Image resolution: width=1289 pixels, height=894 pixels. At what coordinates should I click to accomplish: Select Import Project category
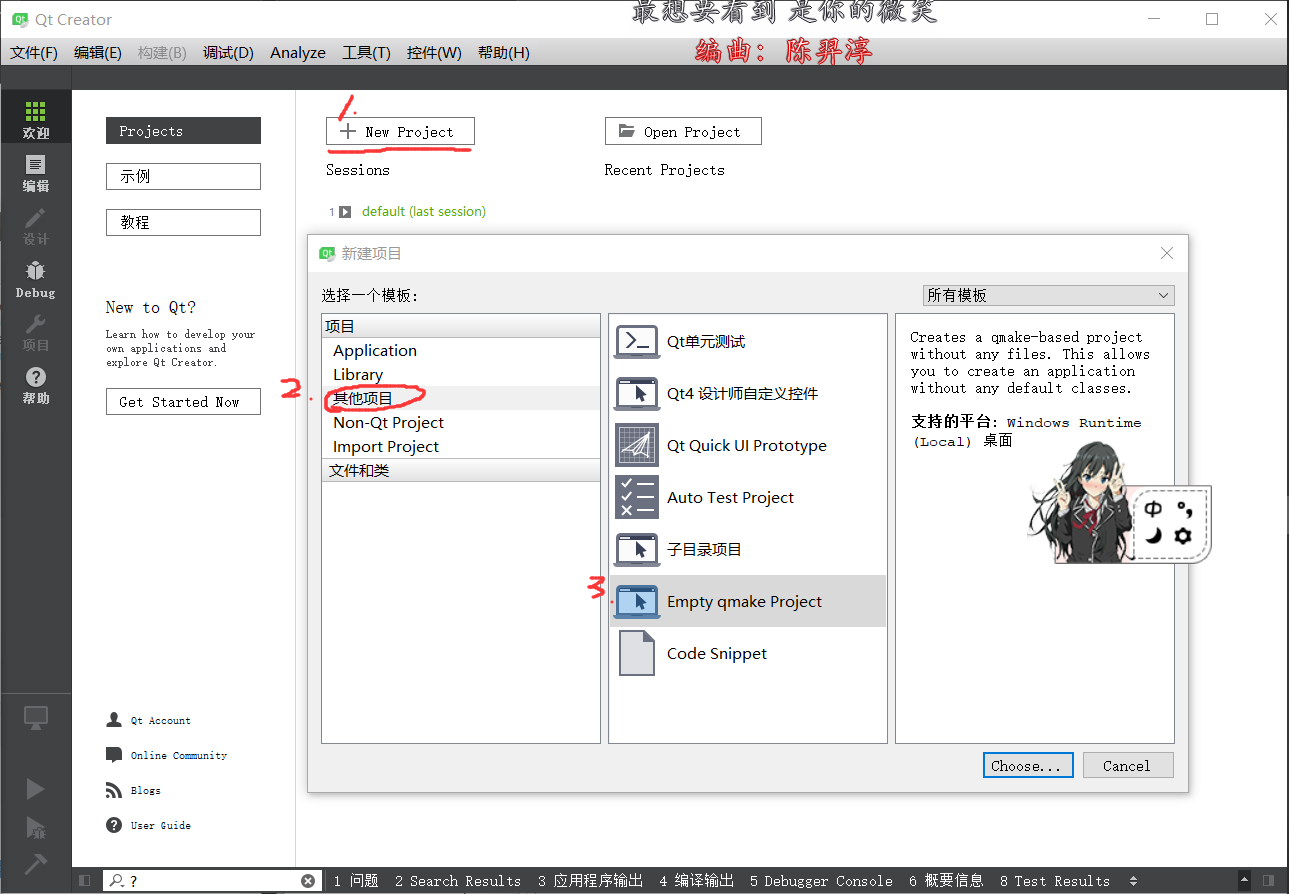pos(461,446)
